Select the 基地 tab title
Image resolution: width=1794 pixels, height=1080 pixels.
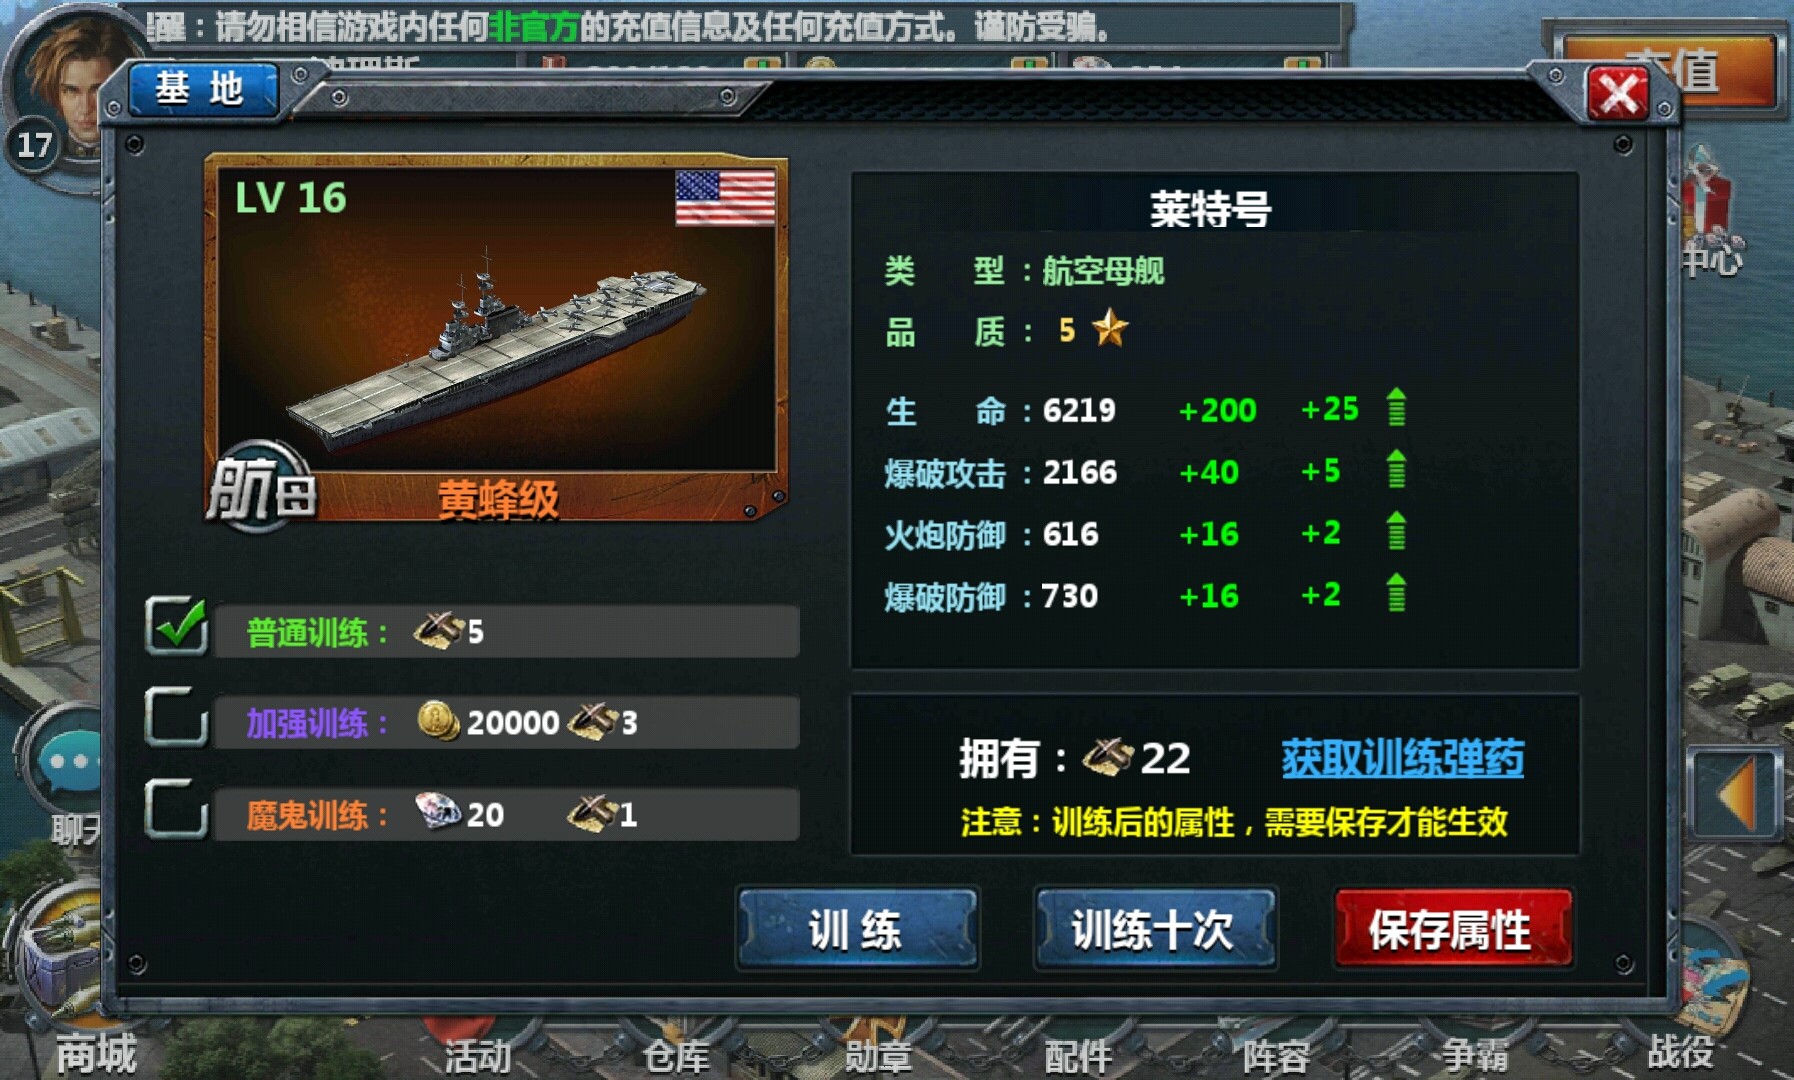200,89
